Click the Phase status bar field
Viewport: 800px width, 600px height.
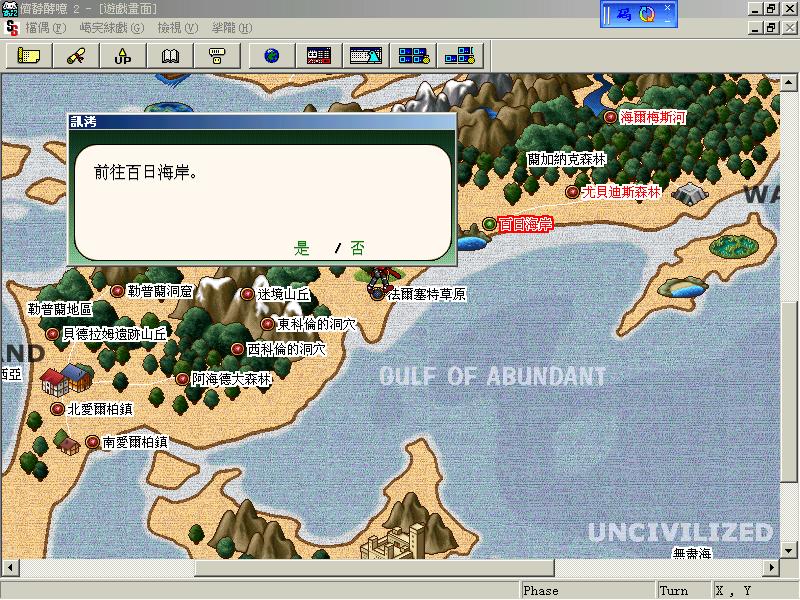click(587, 590)
